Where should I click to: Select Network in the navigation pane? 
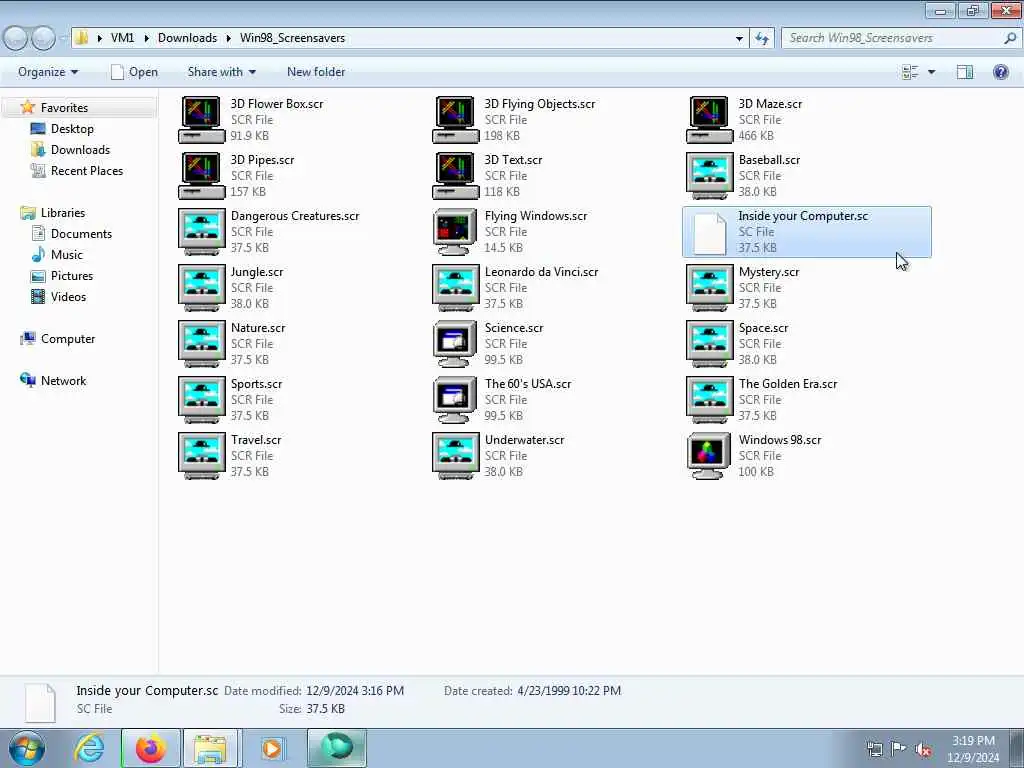pyautogui.click(x=63, y=381)
